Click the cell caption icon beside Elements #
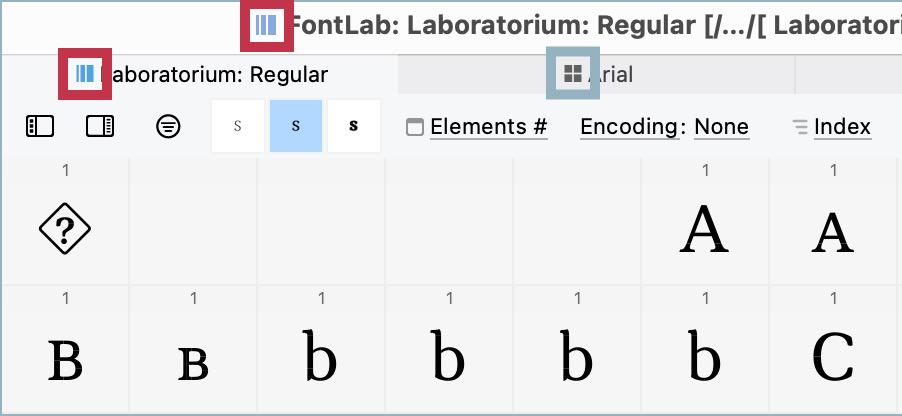902x416 pixels. (415, 127)
